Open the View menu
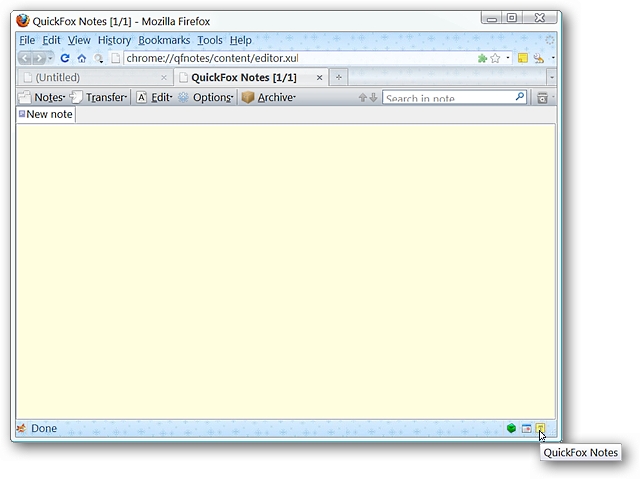Screen dimensions: 640x479 tap(79, 40)
